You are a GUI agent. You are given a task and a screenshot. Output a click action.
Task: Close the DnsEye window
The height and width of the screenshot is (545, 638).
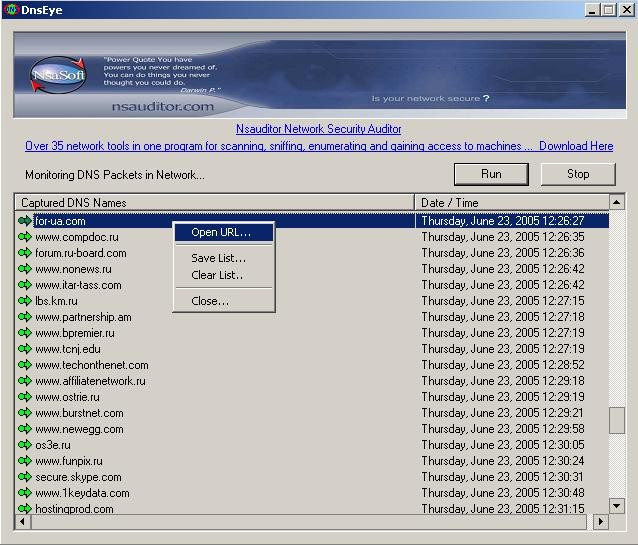(627, 10)
